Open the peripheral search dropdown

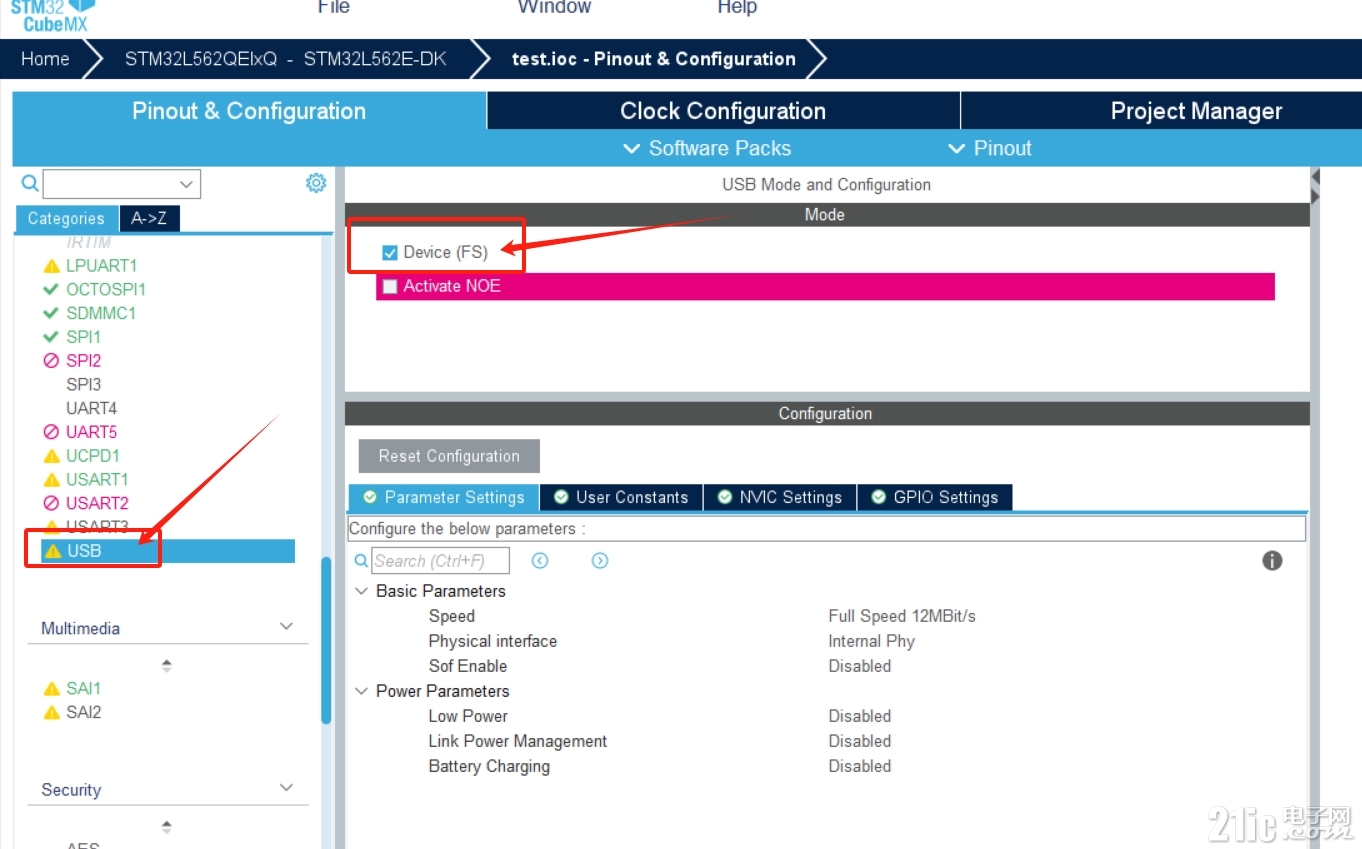[x=186, y=184]
